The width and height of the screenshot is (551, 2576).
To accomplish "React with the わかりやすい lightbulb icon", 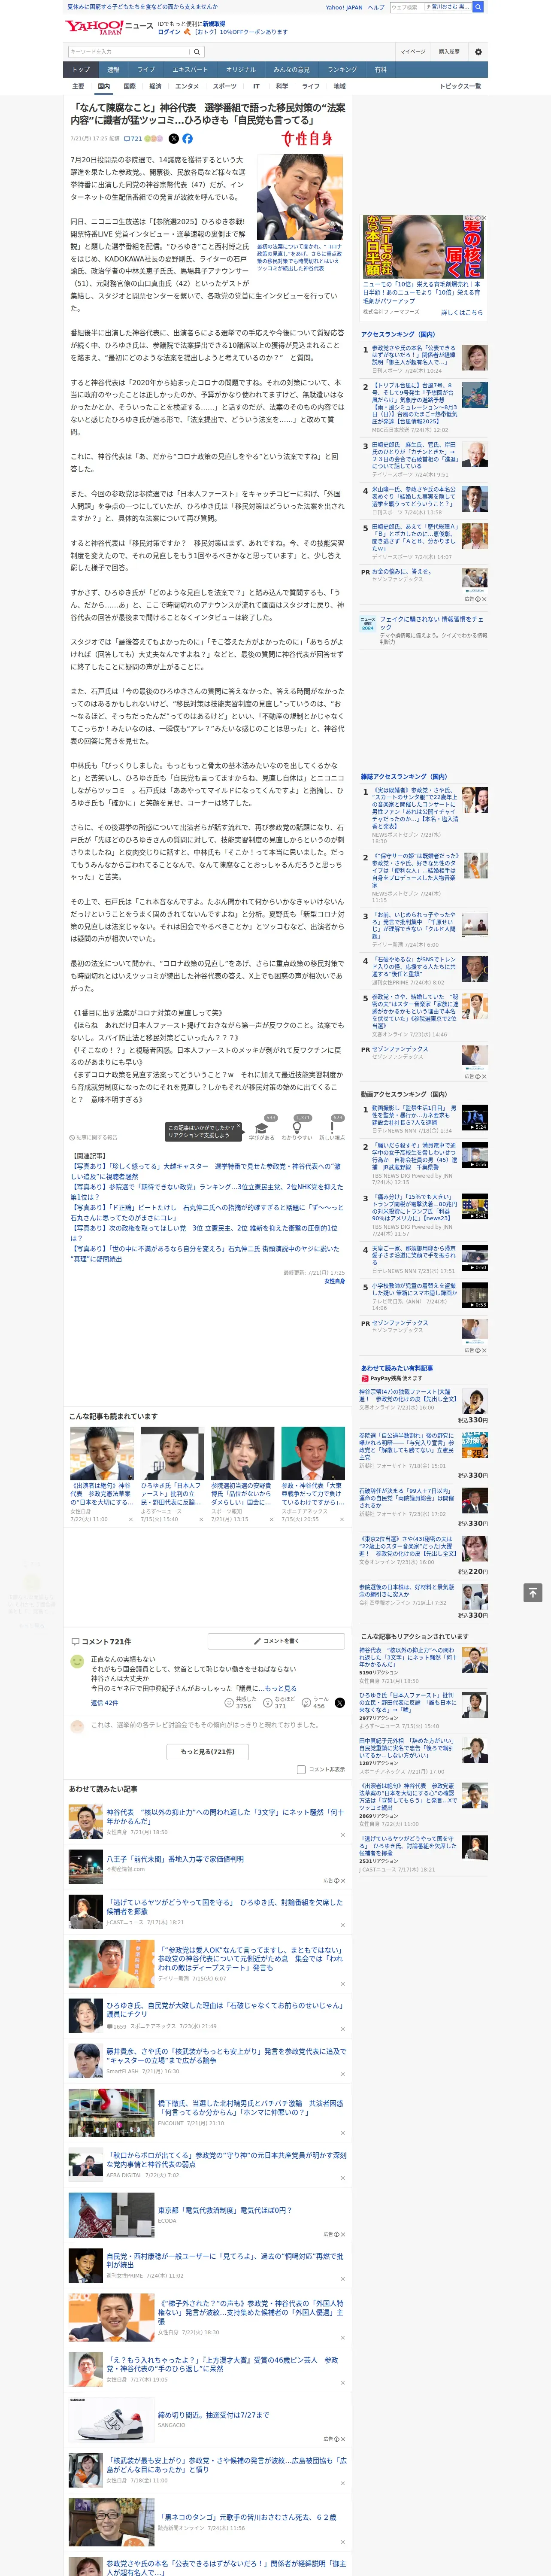I will [x=296, y=1127].
